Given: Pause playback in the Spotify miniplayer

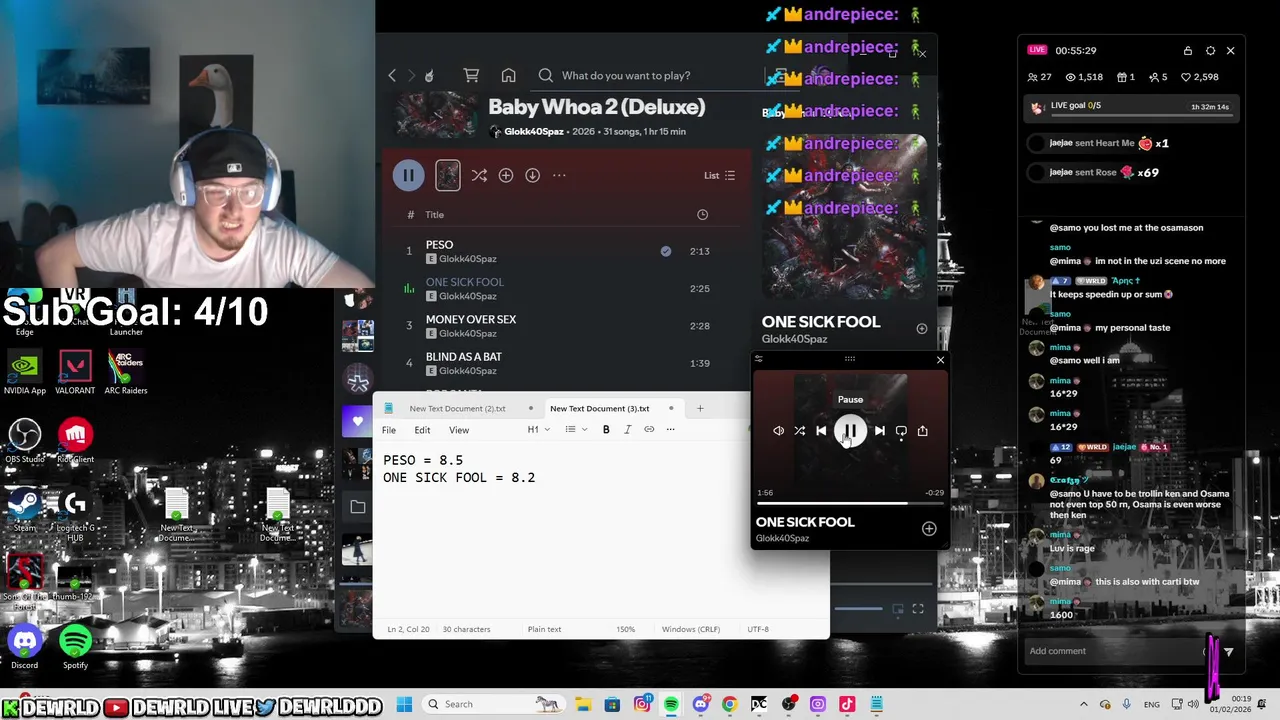Looking at the screenshot, I should pyautogui.click(x=850, y=431).
